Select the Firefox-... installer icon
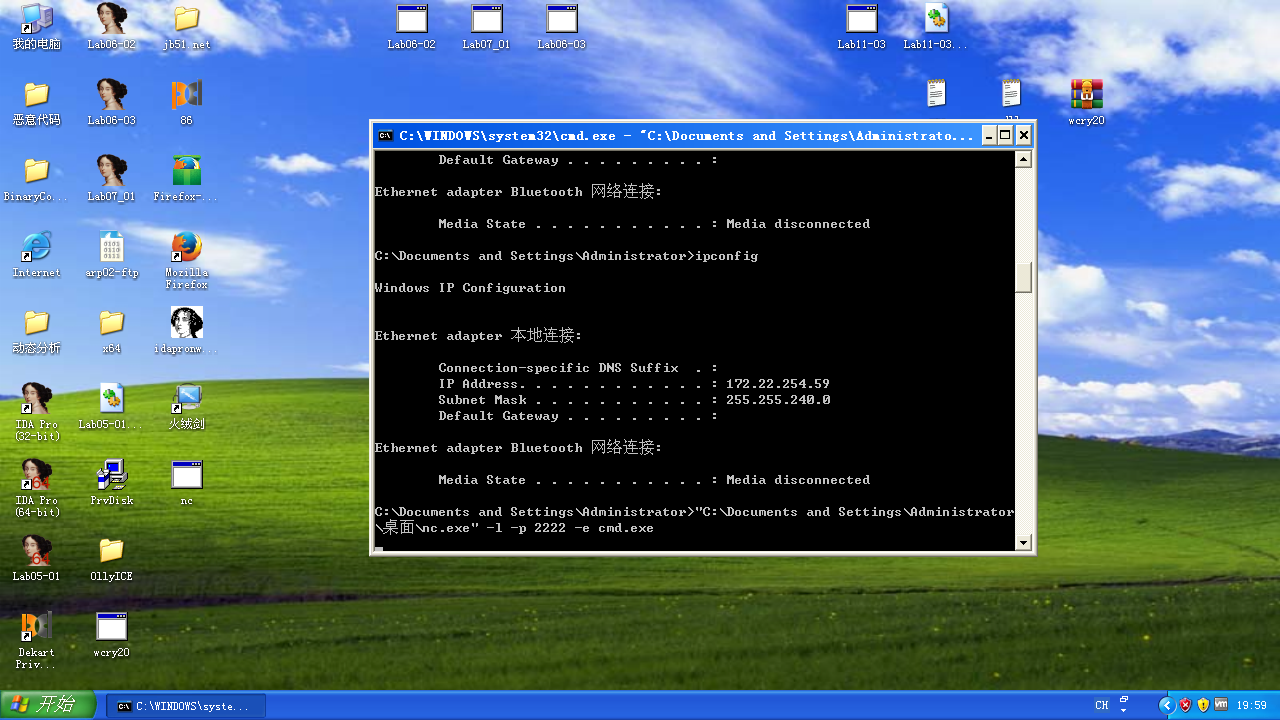Viewport: 1280px width, 720px height. 186,179
